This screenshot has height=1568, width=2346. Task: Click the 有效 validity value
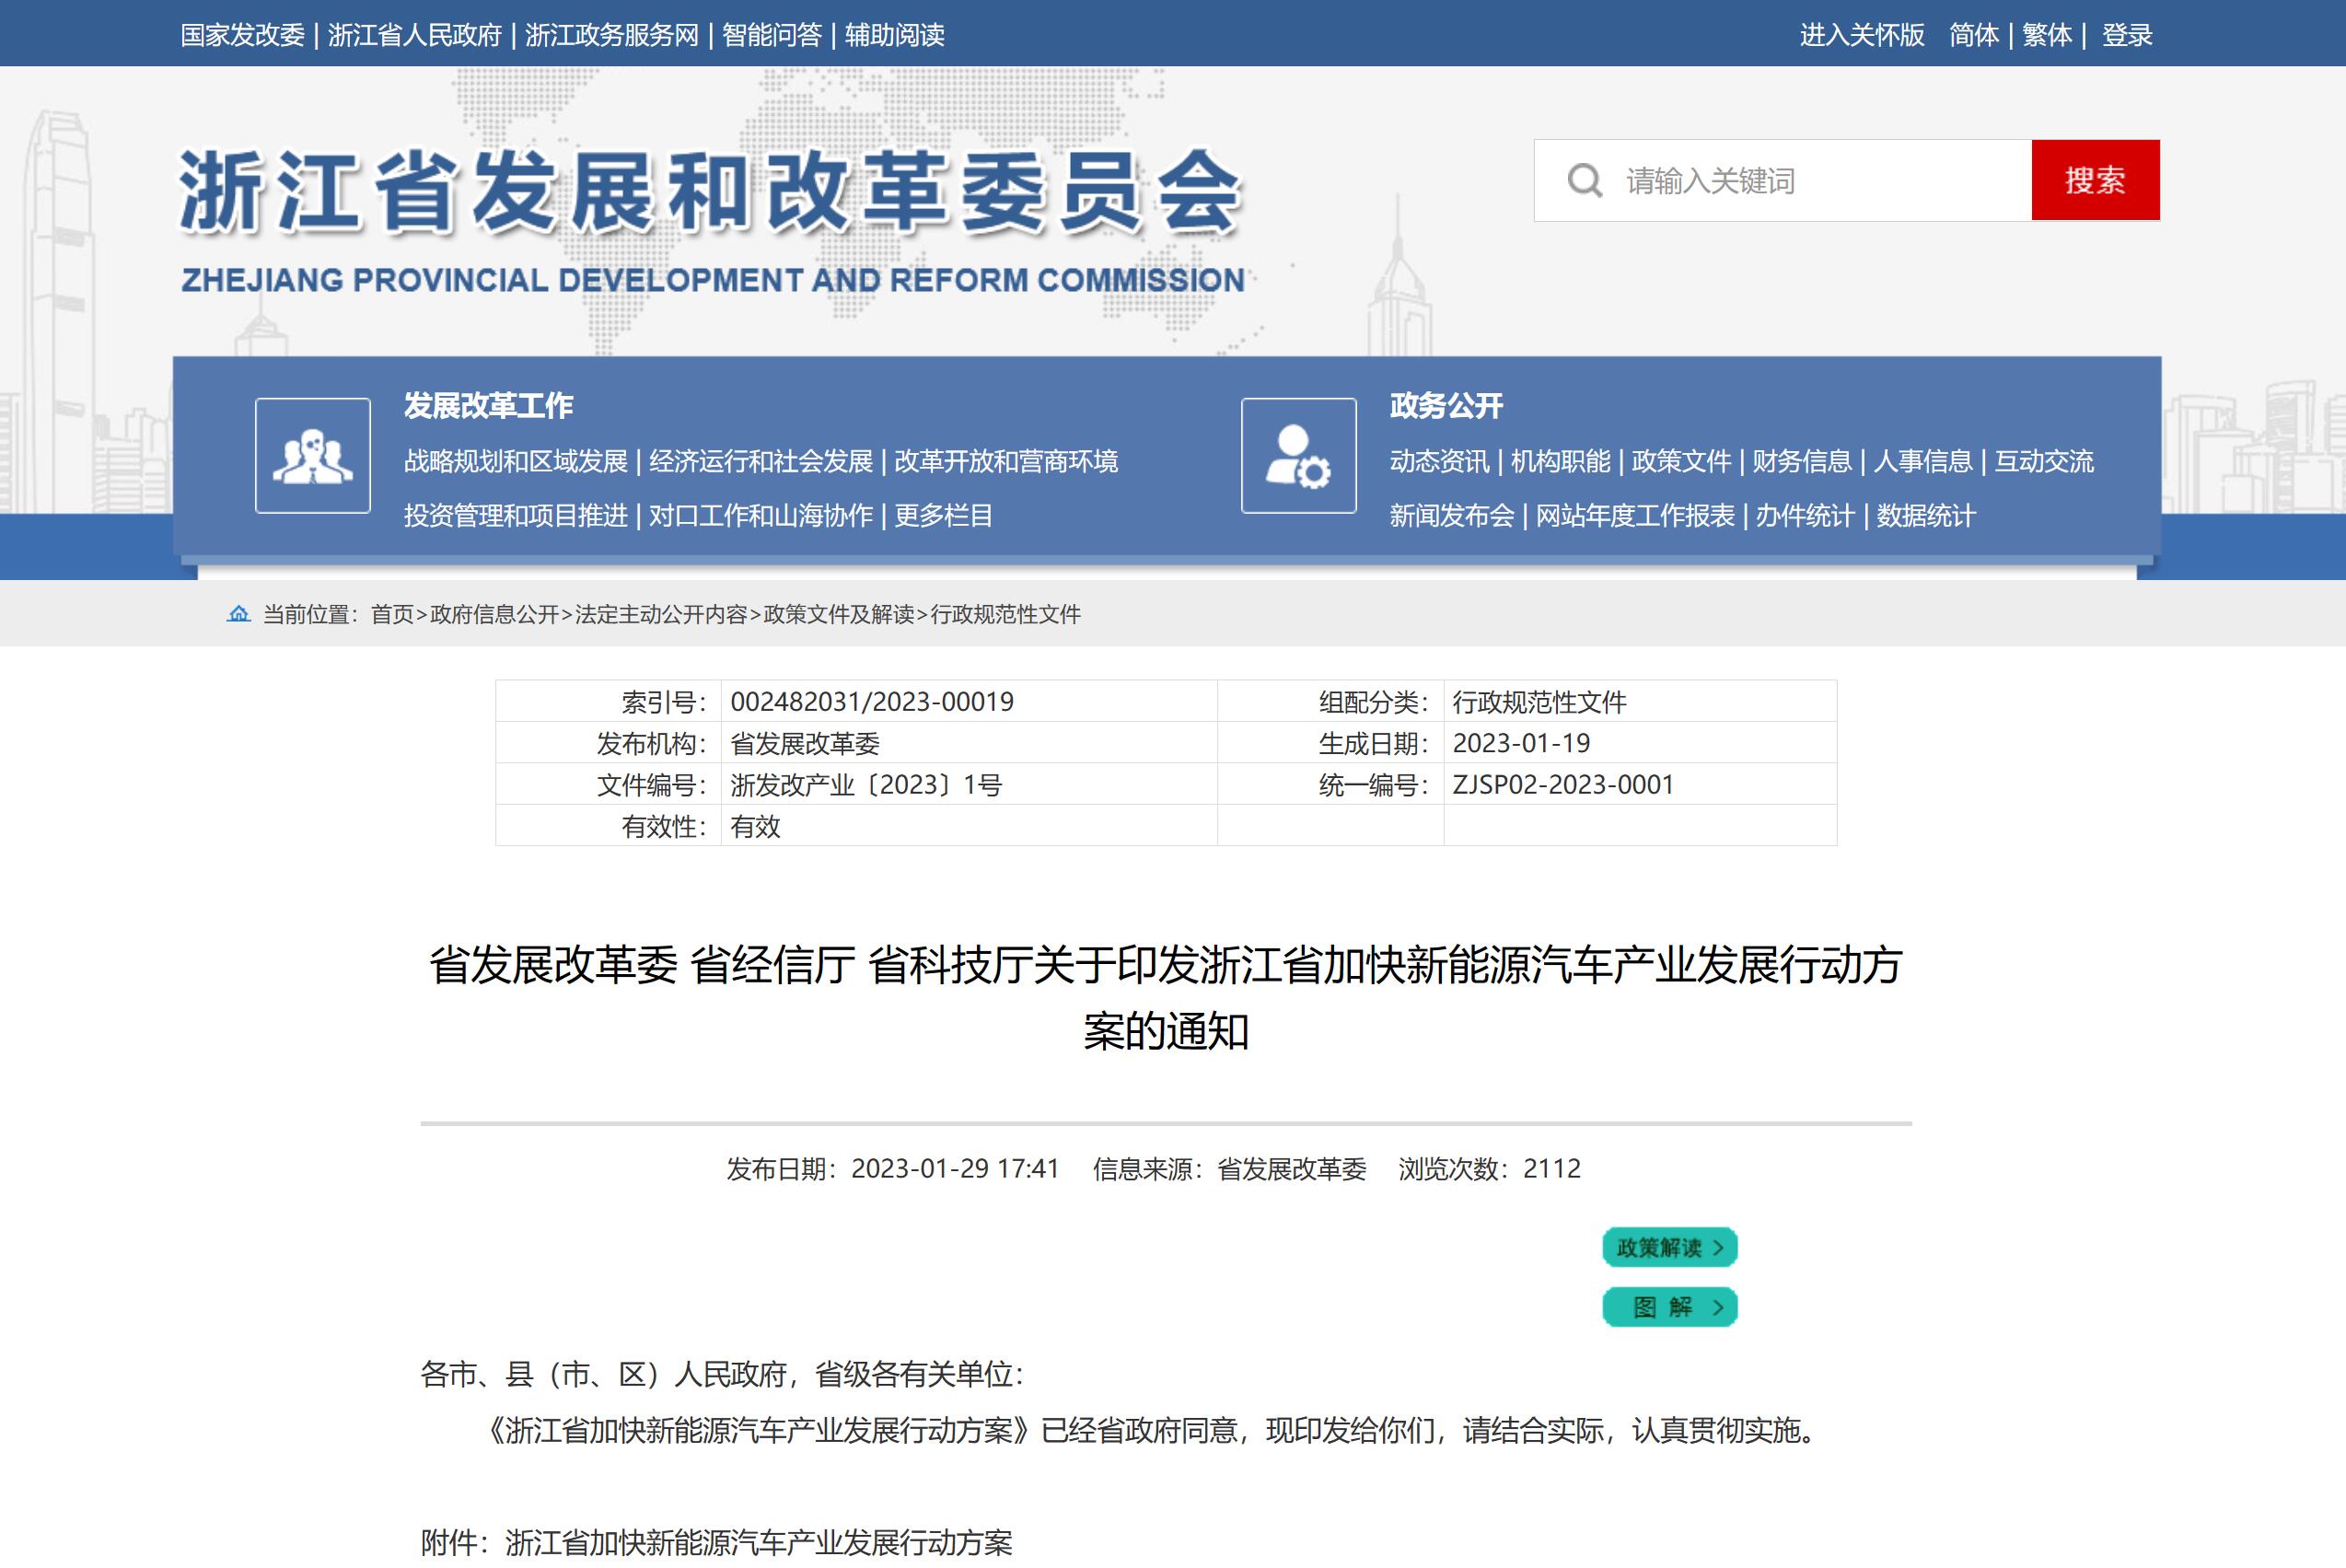point(755,827)
